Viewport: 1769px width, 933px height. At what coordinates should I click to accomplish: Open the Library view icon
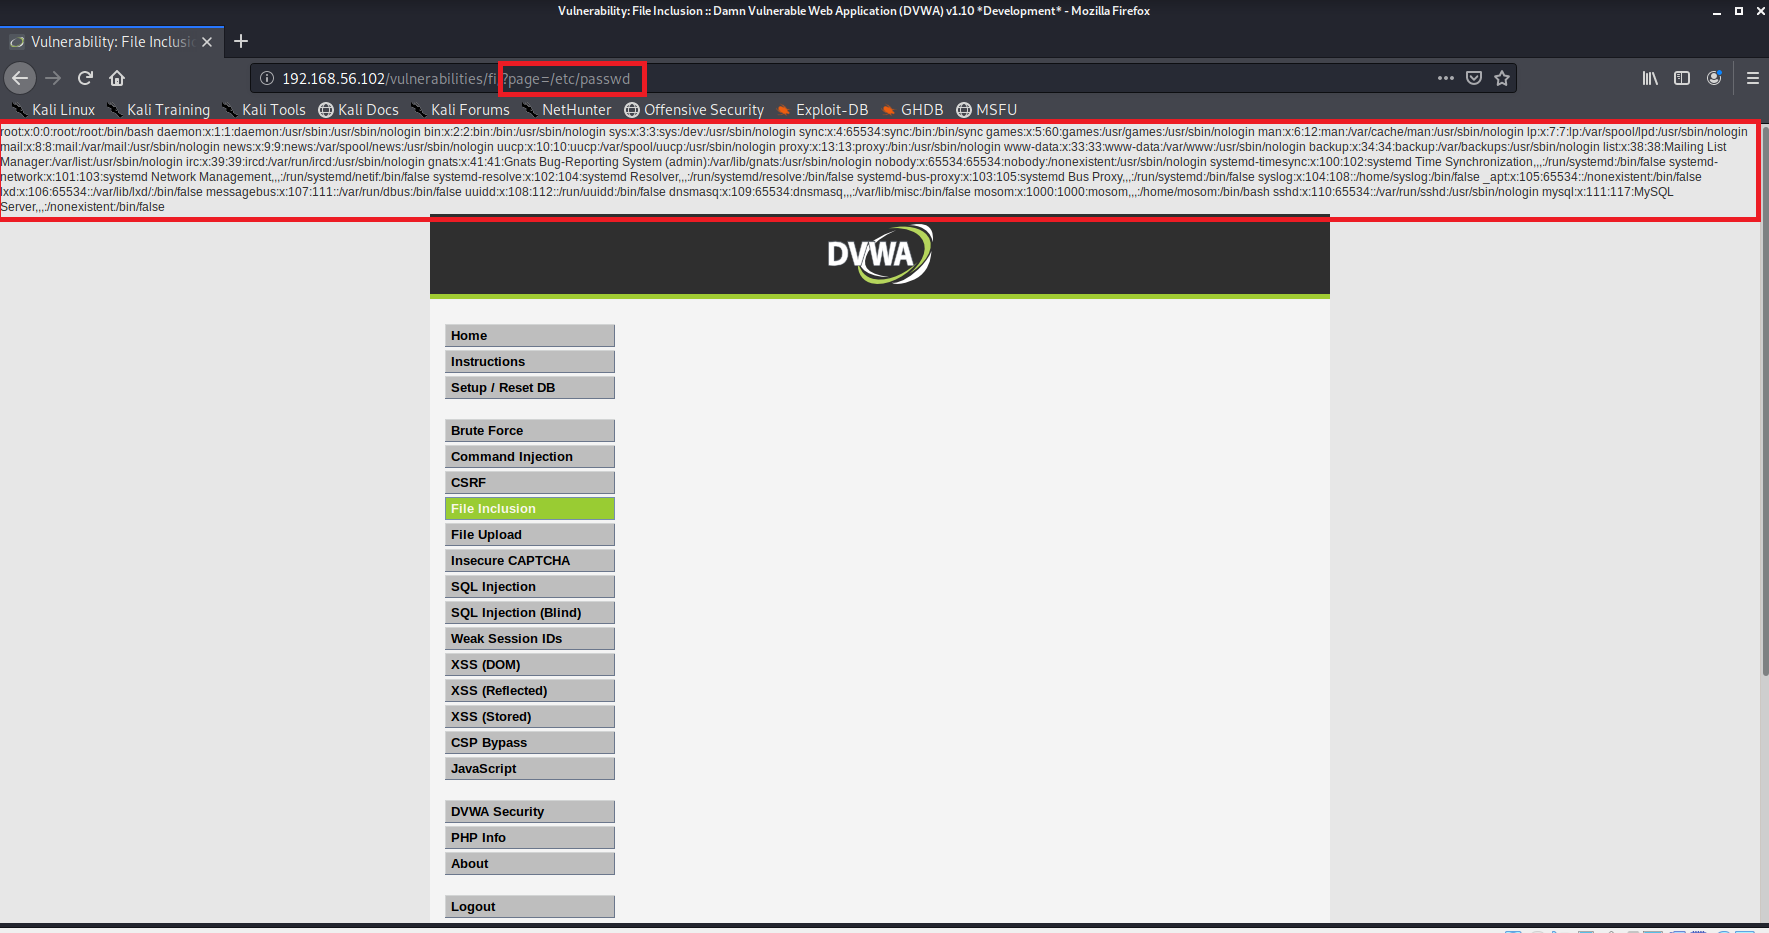pos(1650,78)
